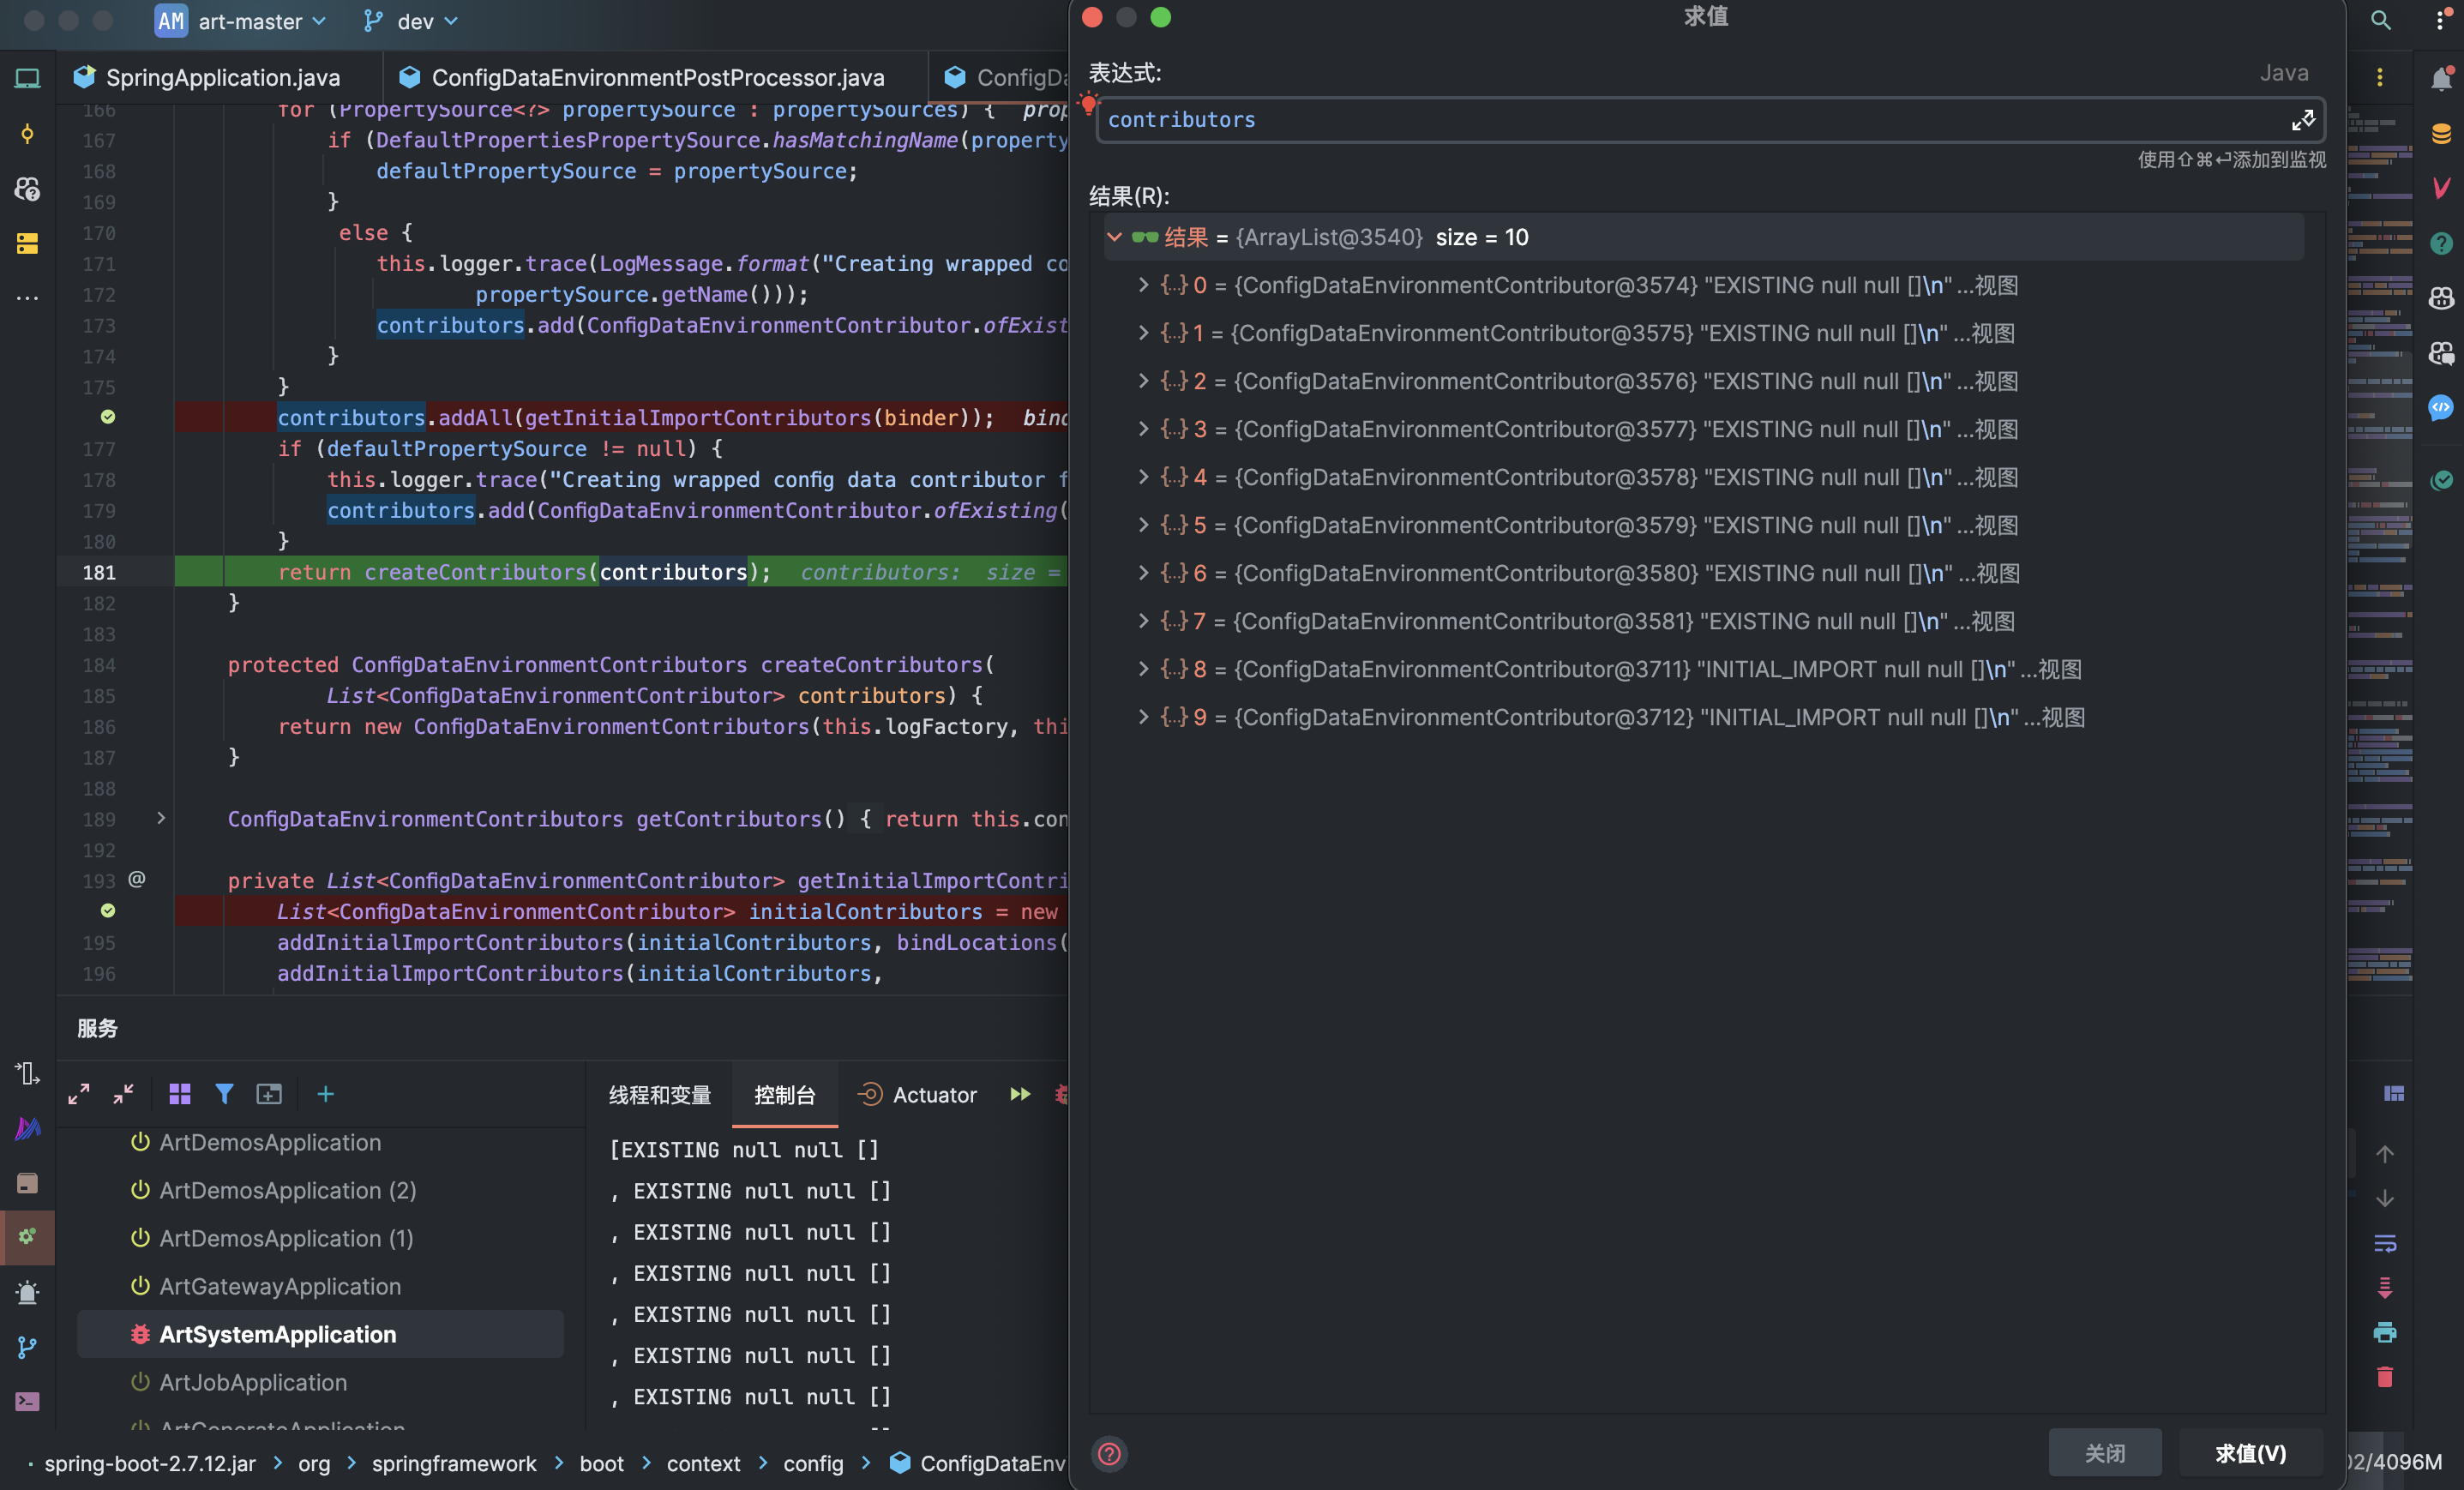This screenshot has height=1490, width=2464.
Task: Collapse the ArrayList result node
Action: tap(1114, 237)
